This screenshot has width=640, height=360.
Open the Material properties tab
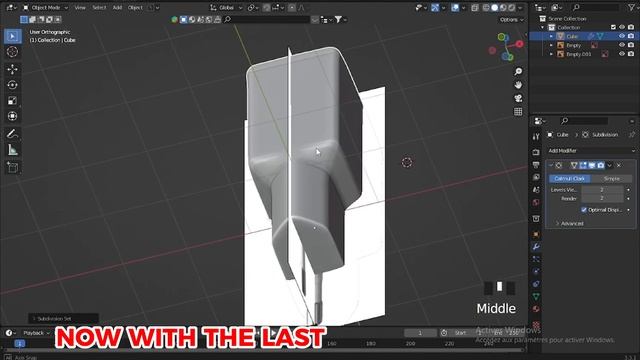point(536,309)
